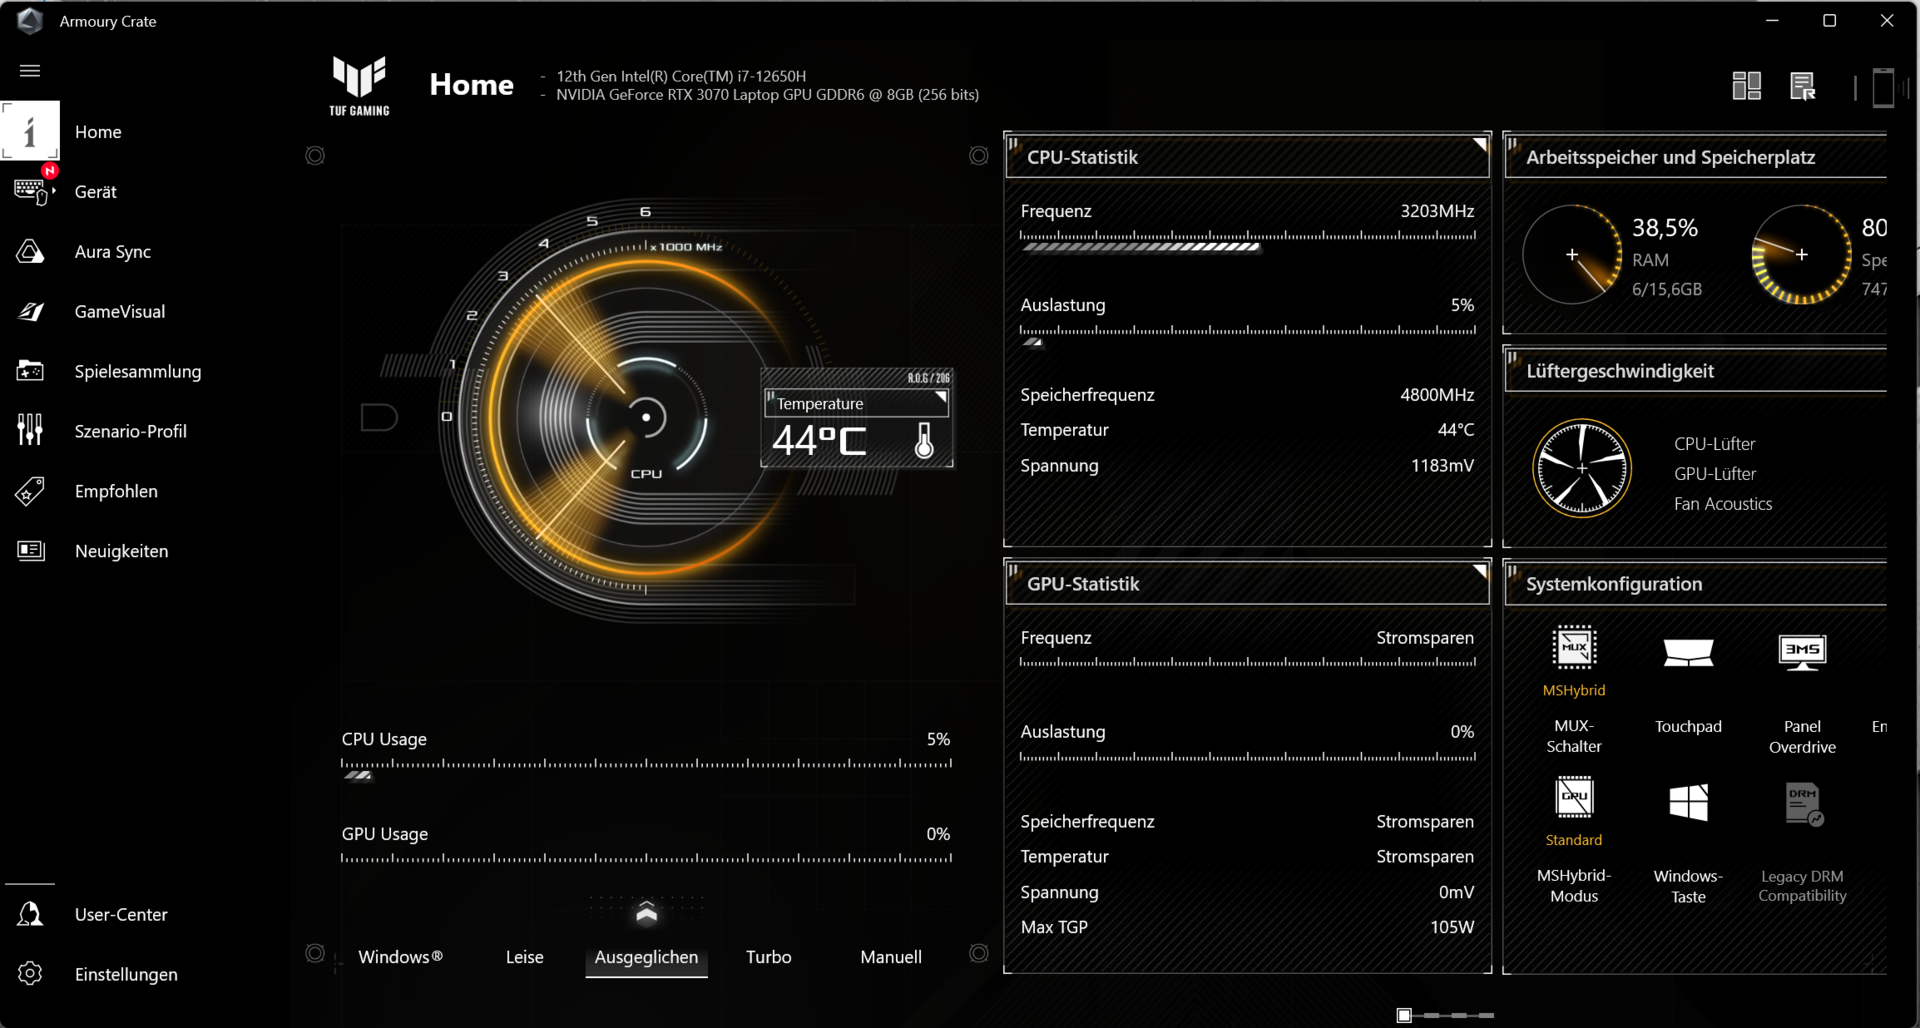Select the Manuell performance mode

click(890, 957)
